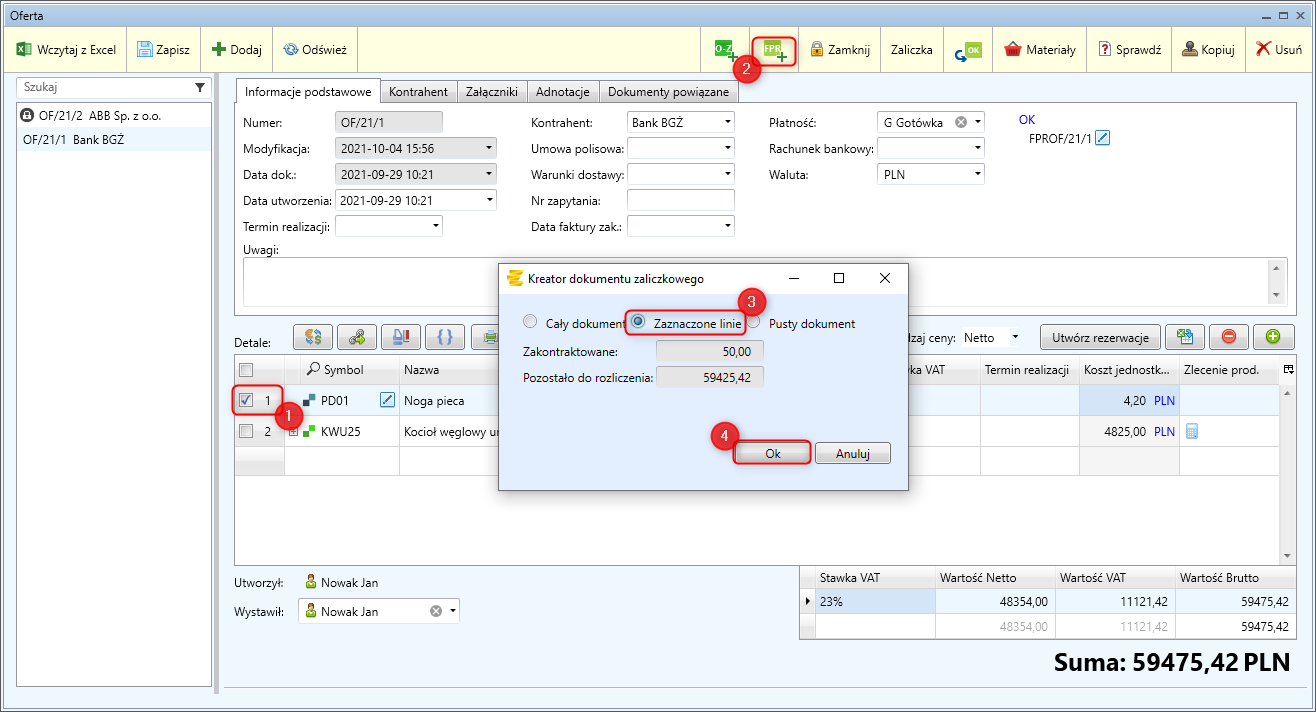Click the FPR create proforma icon
This screenshot has width=1316, height=712.
click(774, 49)
